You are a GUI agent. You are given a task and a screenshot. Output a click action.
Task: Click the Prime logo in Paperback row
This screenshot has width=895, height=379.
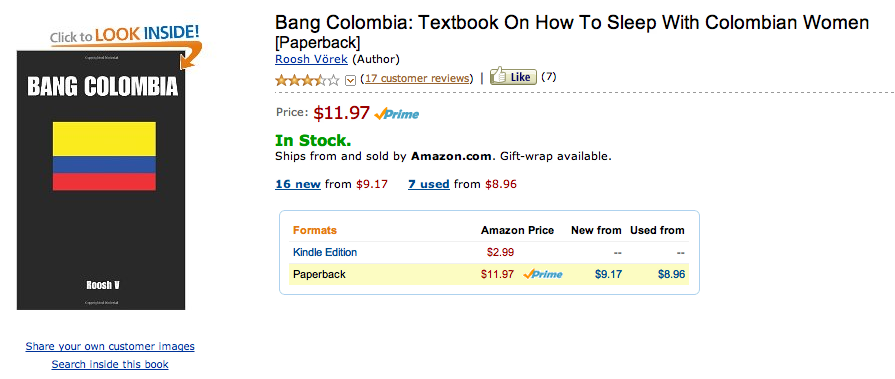pos(542,275)
